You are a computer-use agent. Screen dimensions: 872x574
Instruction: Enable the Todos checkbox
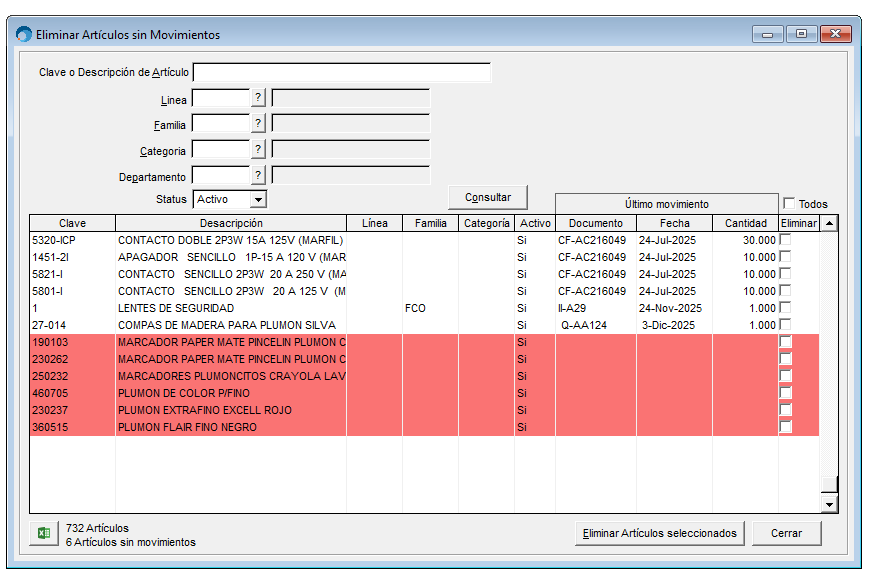789,203
